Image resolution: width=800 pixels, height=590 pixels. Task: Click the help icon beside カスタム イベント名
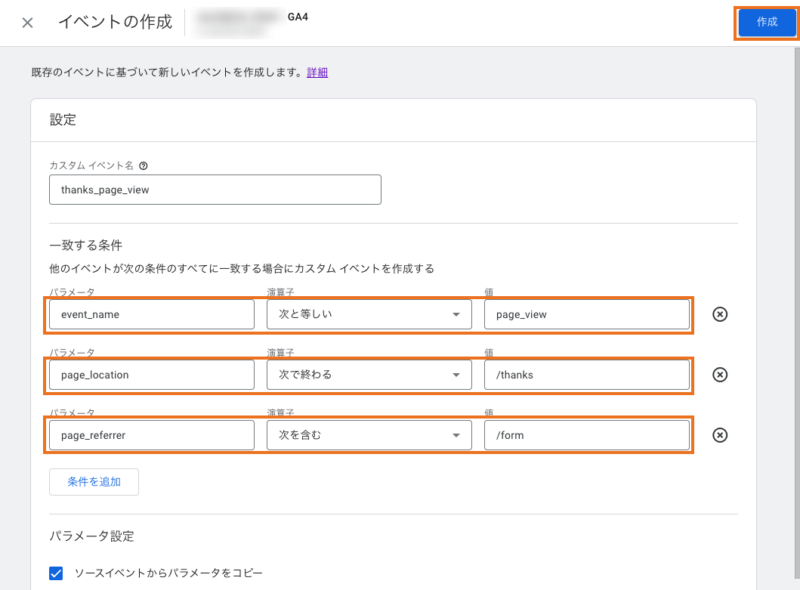(143, 166)
